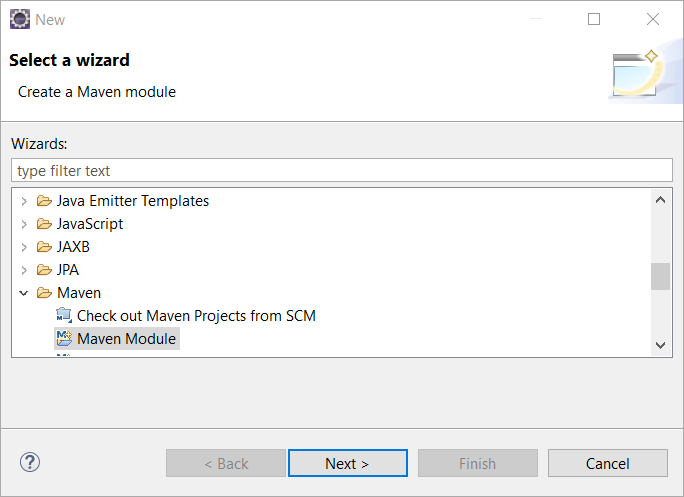Select the Maven Module wizard entry
The height and width of the screenshot is (497, 684).
click(x=126, y=339)
